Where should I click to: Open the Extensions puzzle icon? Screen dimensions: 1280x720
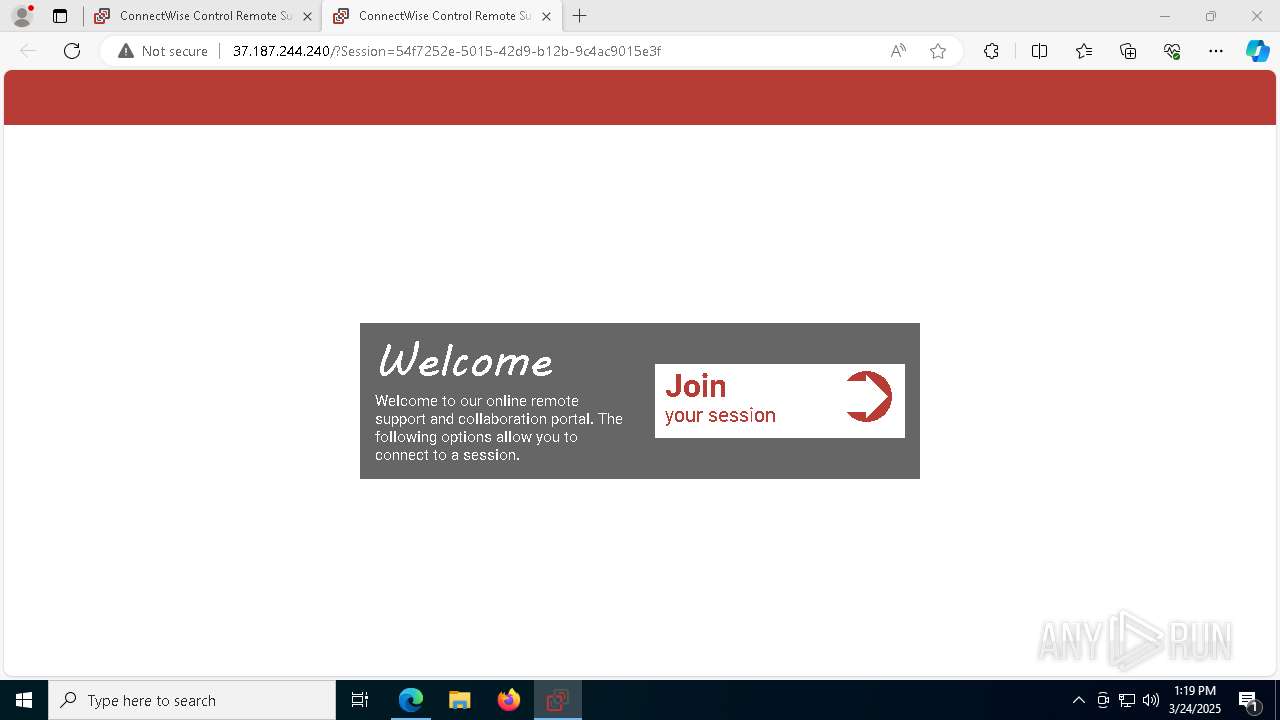point(991,51)
